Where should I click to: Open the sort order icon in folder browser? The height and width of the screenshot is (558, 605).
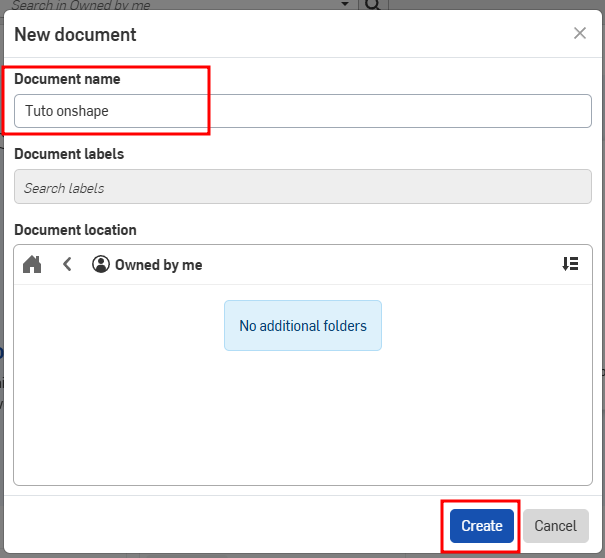pos(570,264)
